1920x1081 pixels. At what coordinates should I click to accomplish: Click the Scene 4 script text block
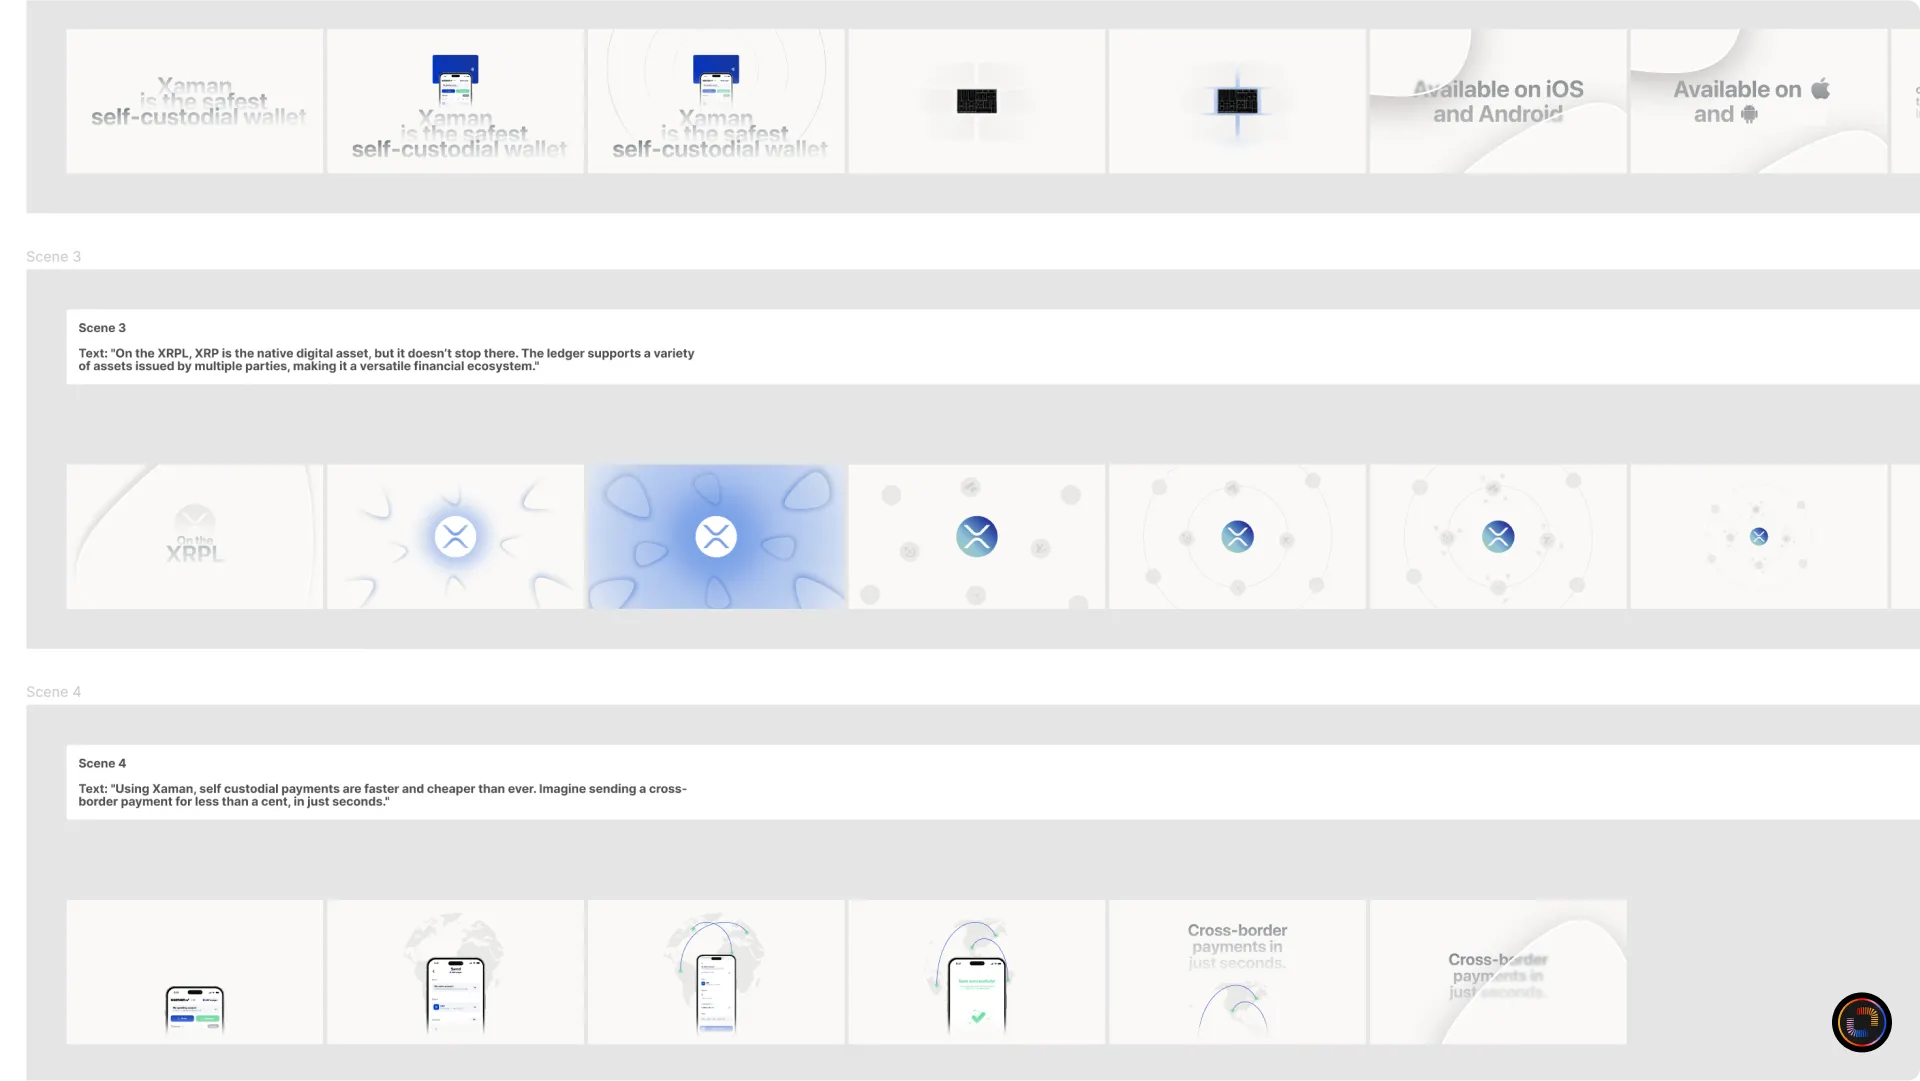pyautogui.click(x=382, y=795)
